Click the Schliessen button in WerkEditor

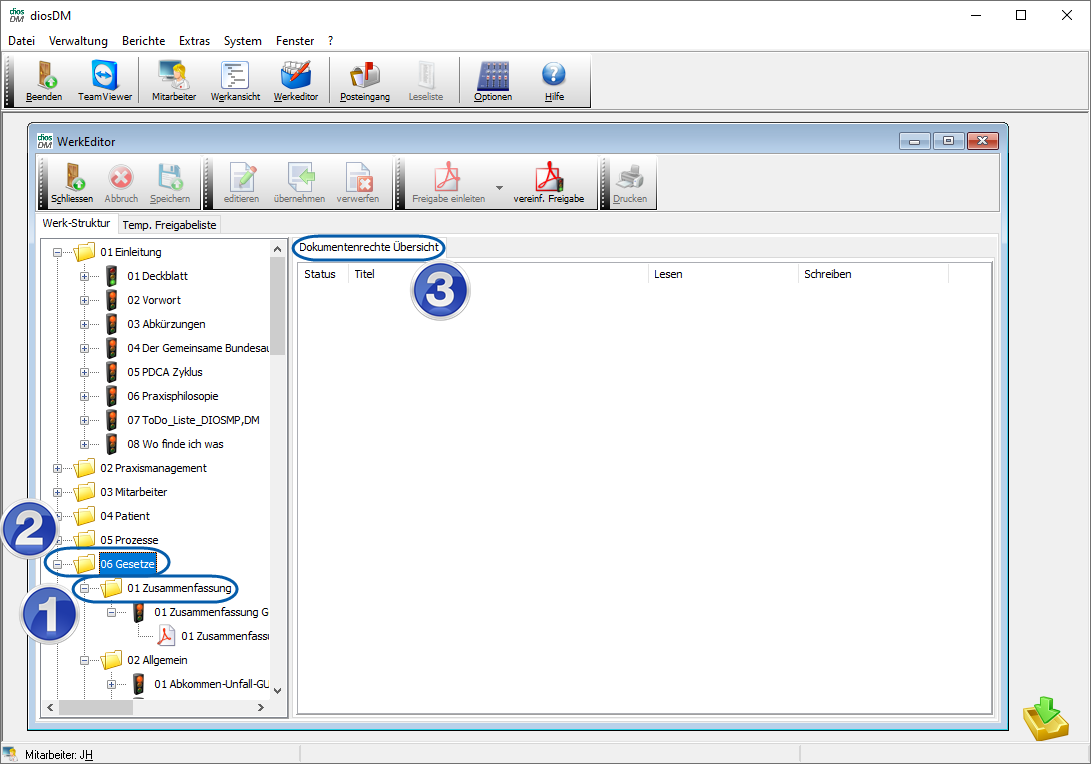[x=72, y=183]
